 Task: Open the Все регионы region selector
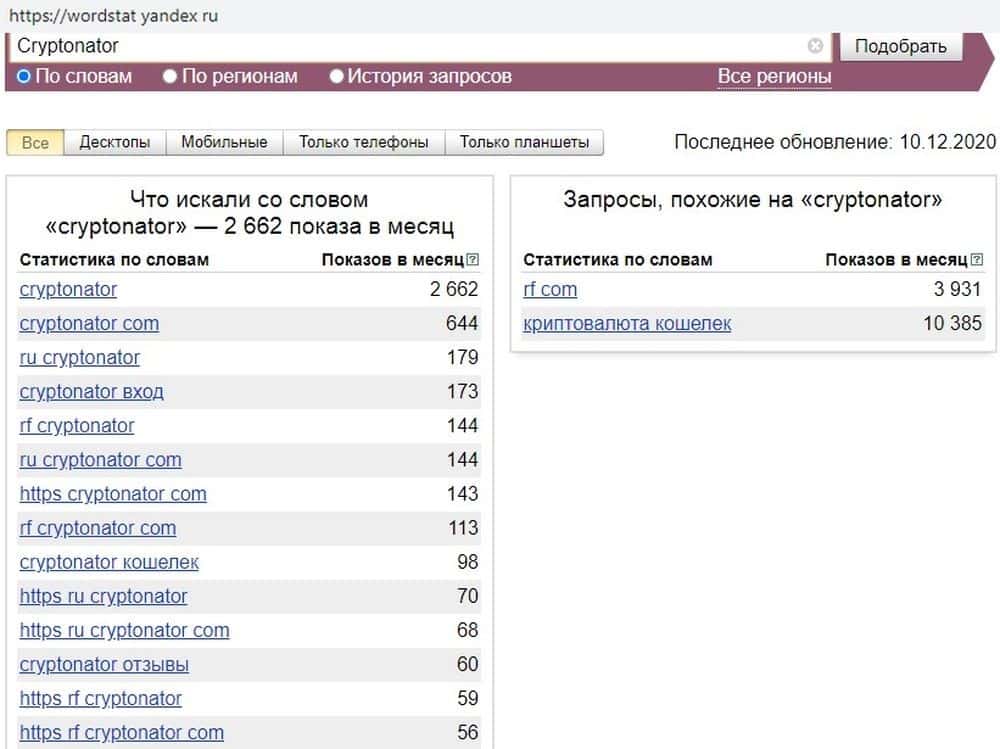[774, 76]
